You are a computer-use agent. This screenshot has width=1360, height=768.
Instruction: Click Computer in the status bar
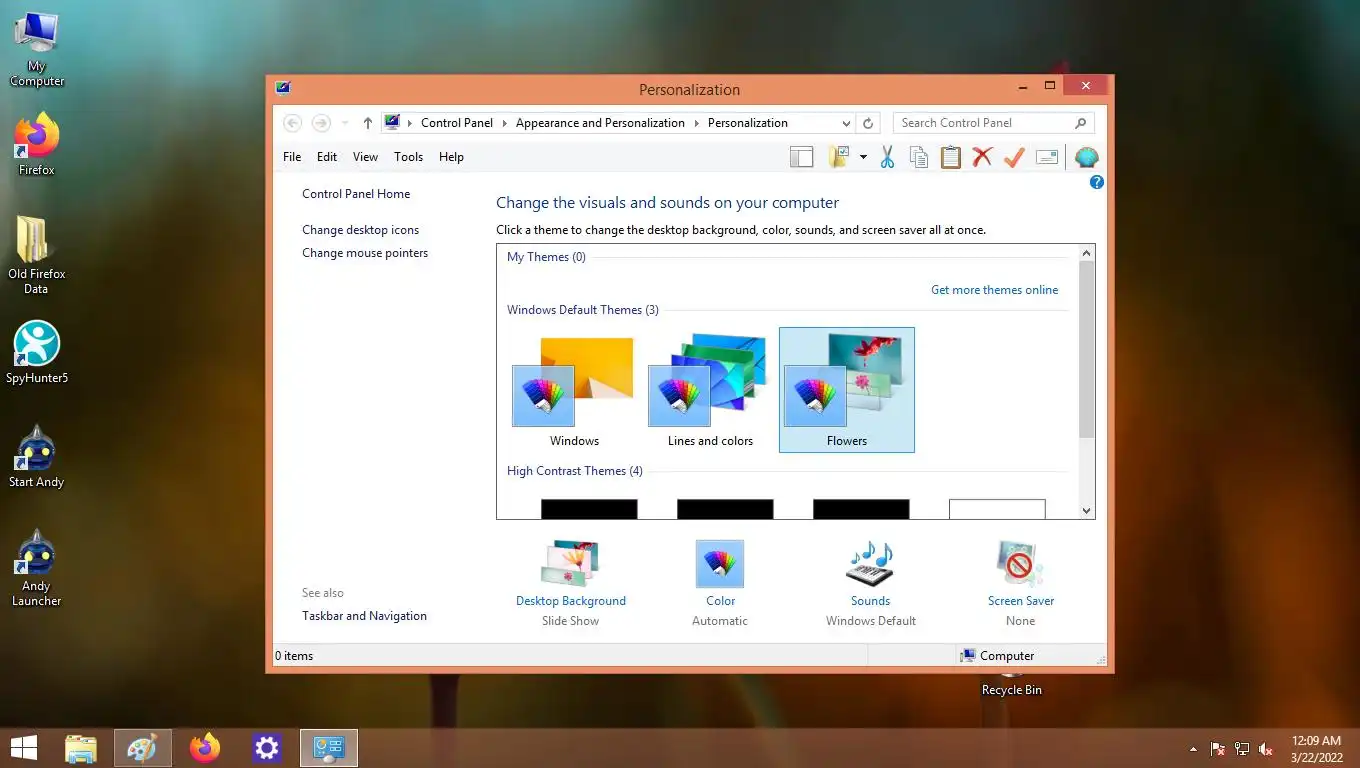point(997,656)
